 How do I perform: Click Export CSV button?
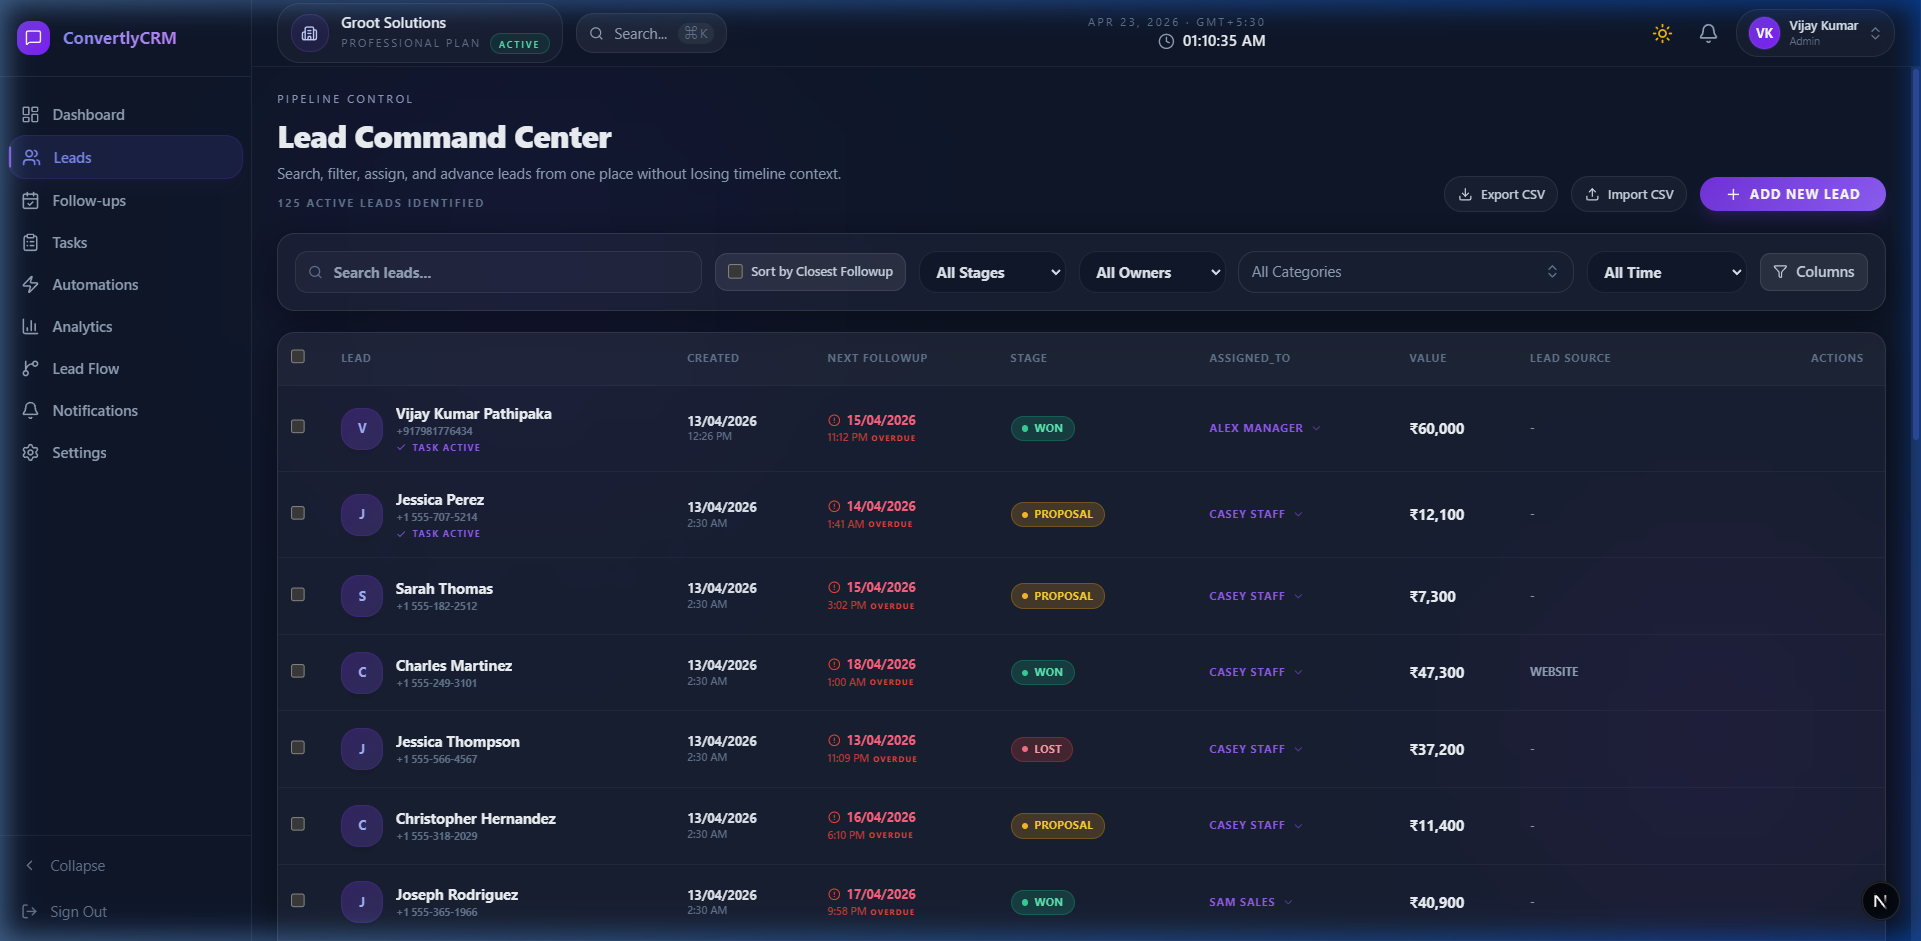coord(1500,194)
